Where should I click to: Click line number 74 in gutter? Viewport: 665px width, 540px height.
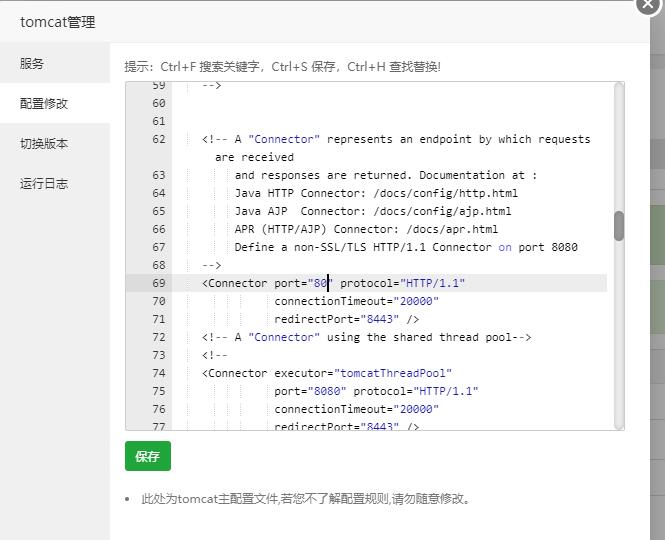point(159,373)
